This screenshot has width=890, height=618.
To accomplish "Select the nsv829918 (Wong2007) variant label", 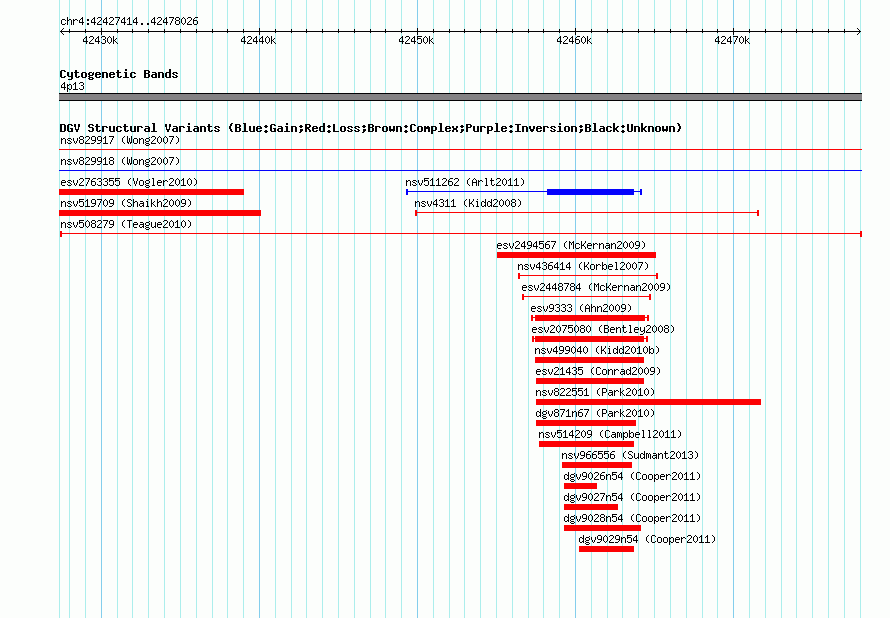I will (120, 161).
